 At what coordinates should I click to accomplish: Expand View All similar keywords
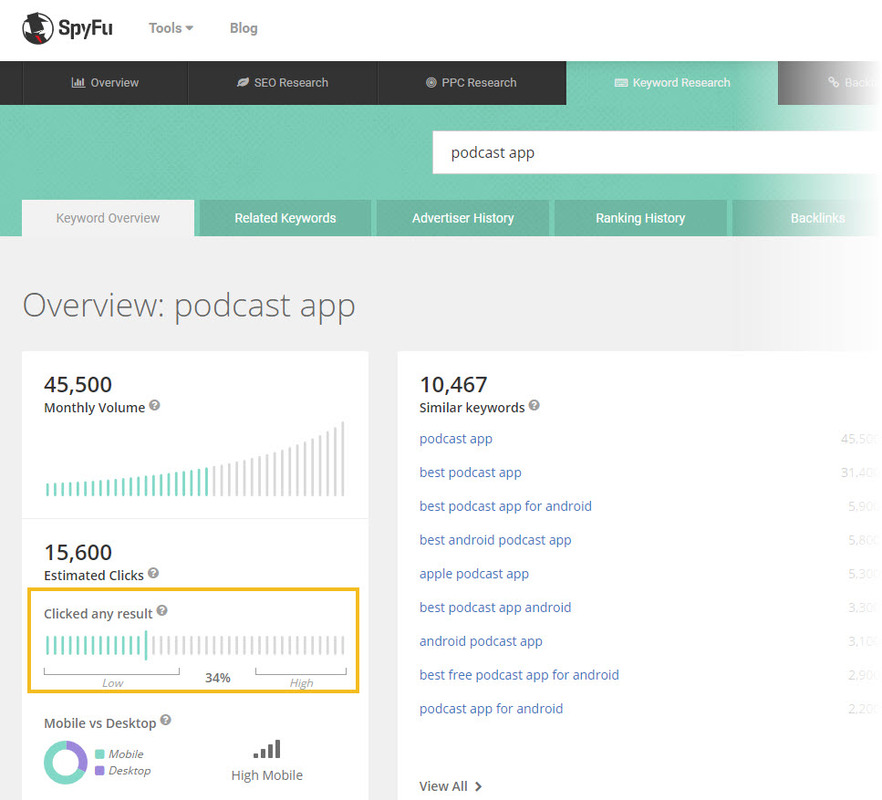click(x=450, y=786)
